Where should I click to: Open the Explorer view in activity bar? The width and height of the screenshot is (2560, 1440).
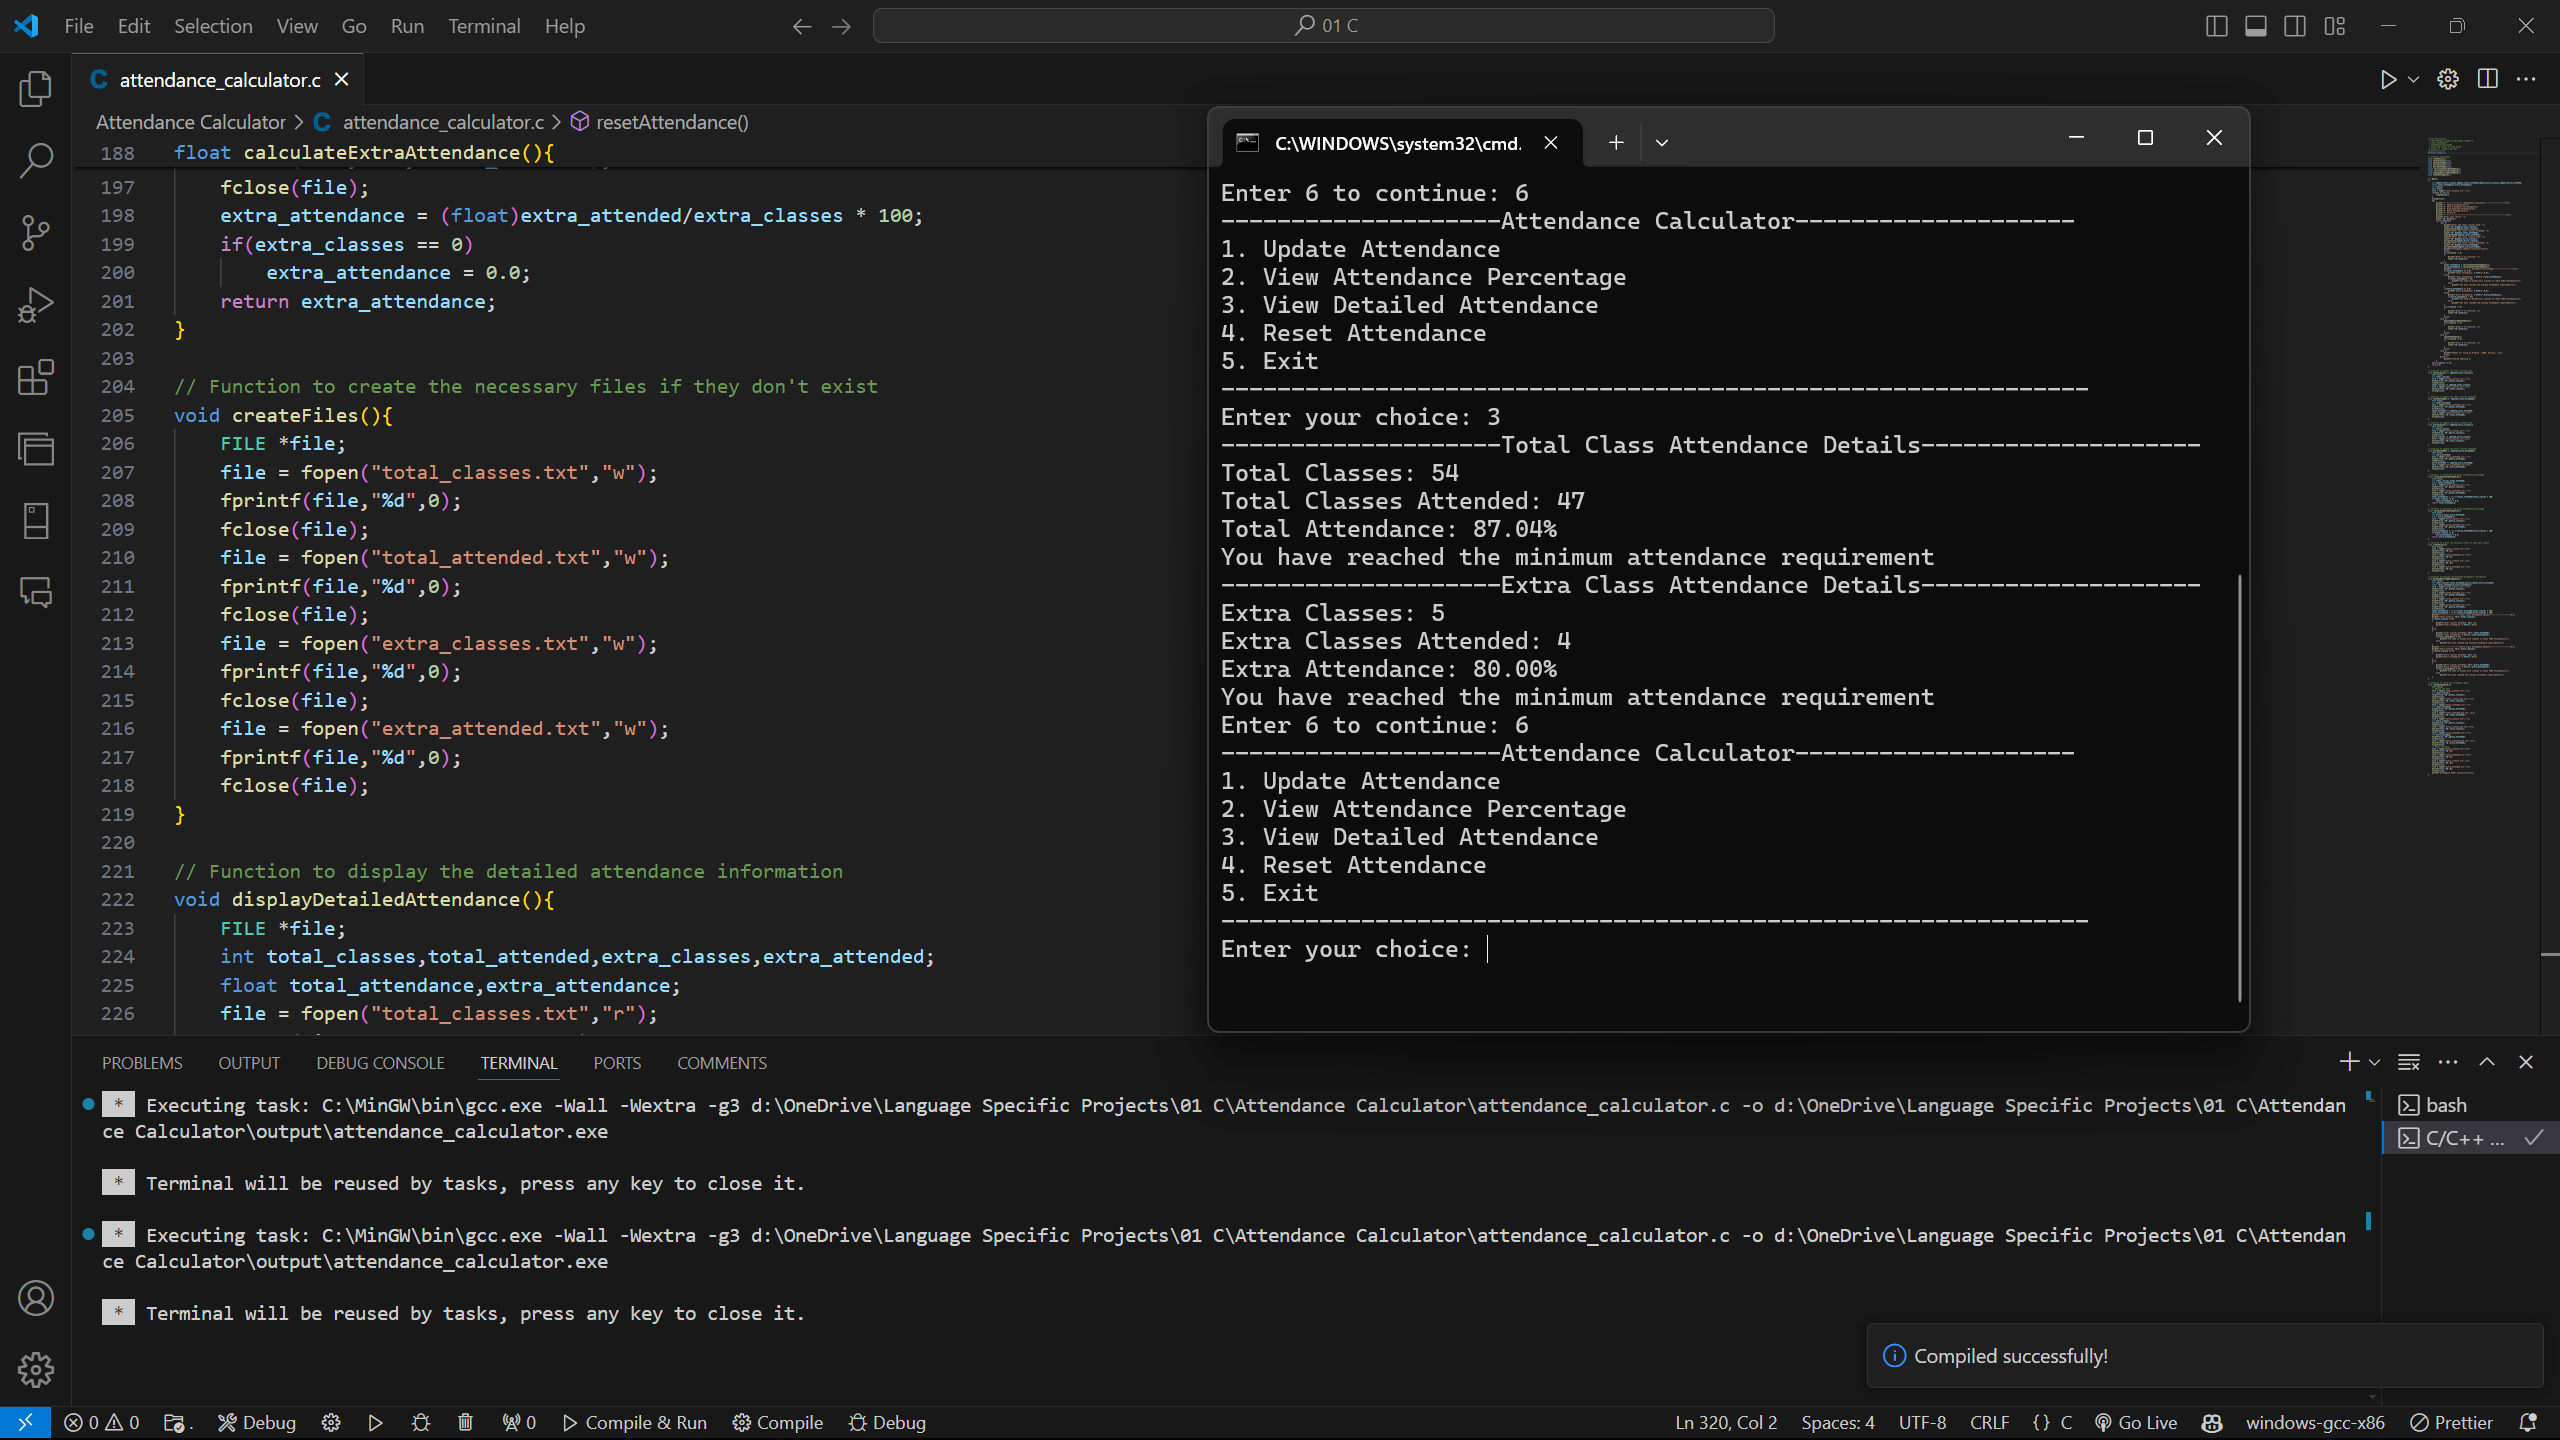pyautogui.click(x=36, y=89)
